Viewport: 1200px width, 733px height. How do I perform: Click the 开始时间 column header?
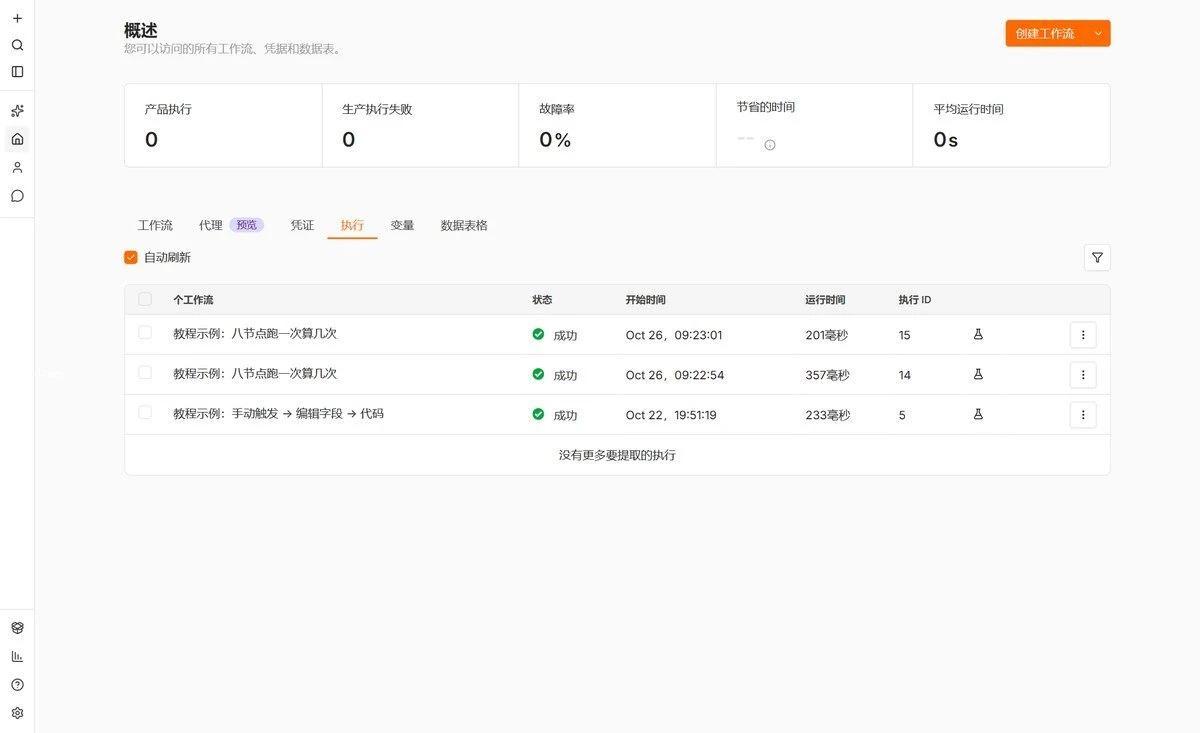(x=645, y=300)
